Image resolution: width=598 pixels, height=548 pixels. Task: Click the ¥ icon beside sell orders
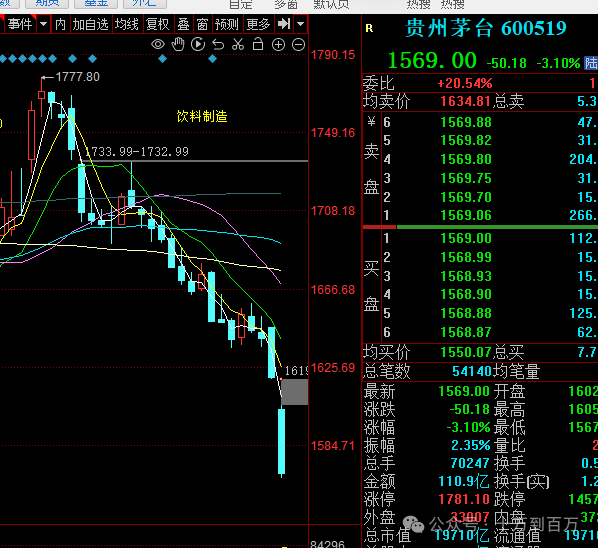click(x=371, y=122)
